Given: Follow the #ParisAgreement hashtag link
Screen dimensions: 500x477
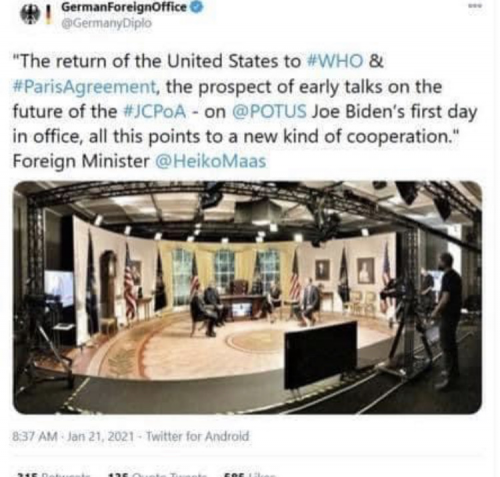Looking at the screenshot, I should (x=84, y=87).
